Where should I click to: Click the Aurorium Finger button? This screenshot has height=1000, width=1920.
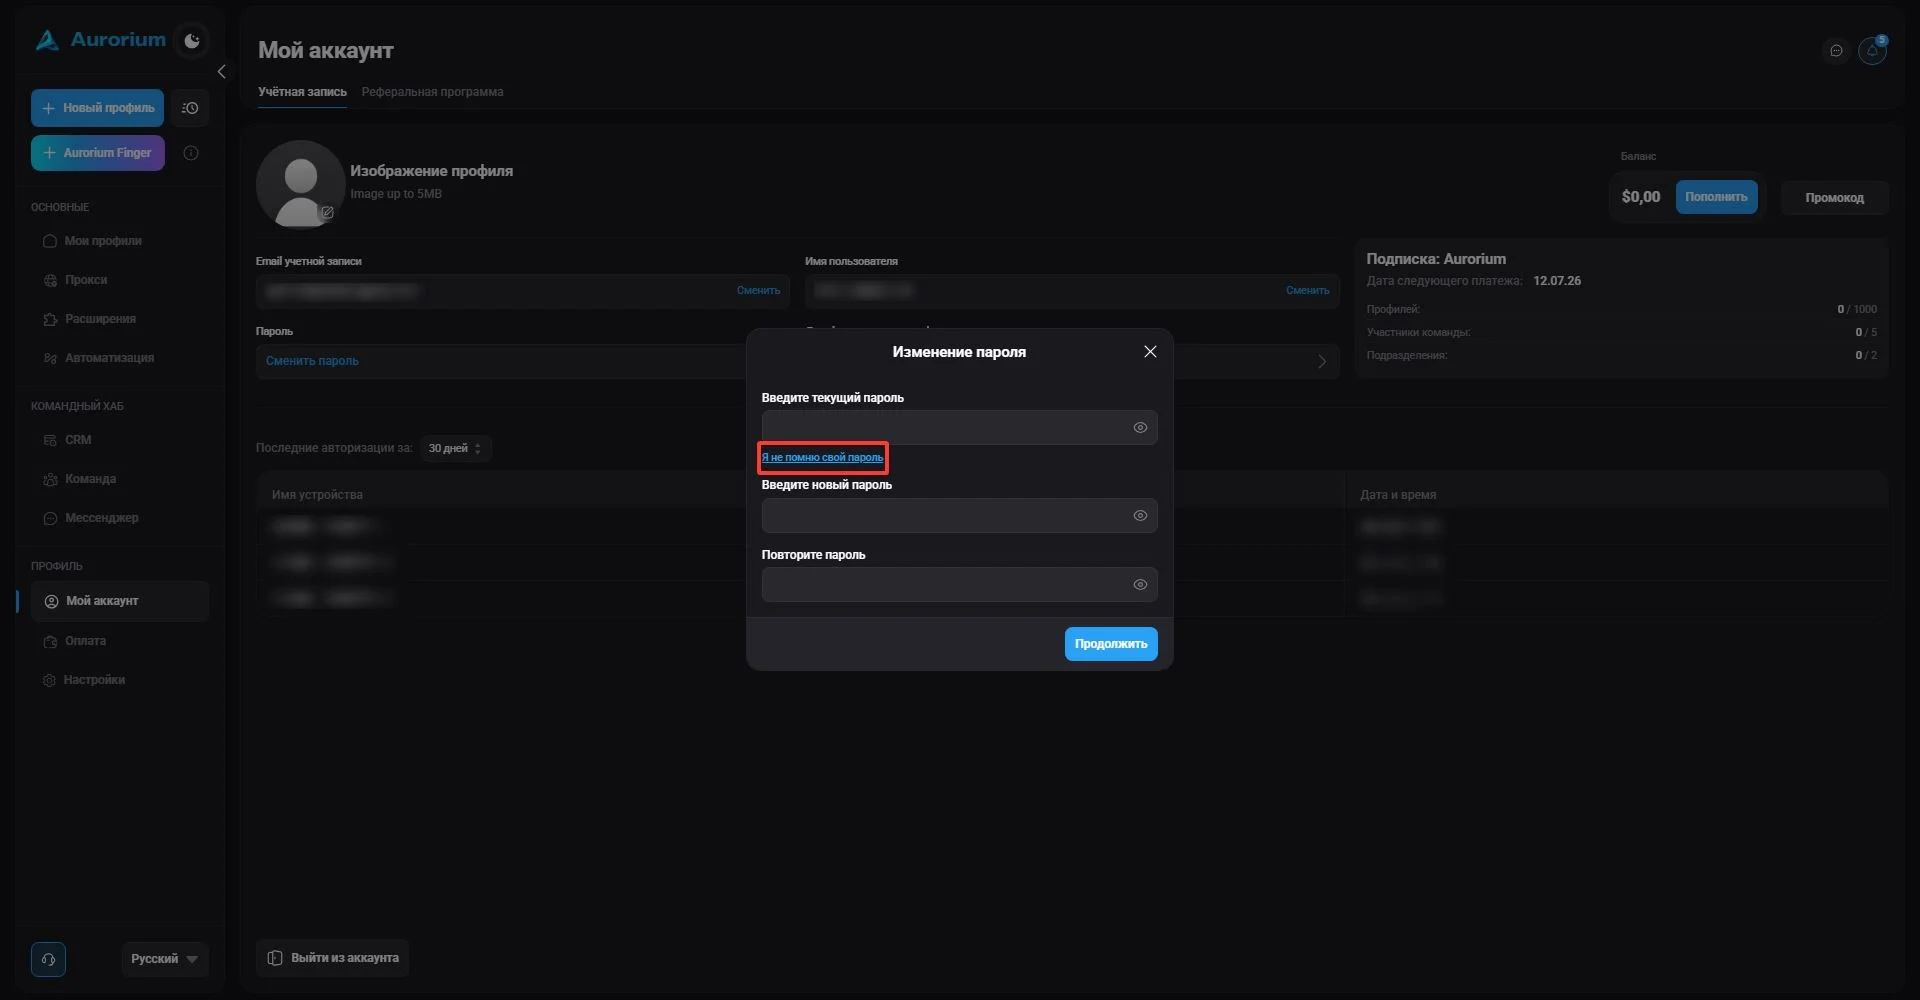pos(97,153)
